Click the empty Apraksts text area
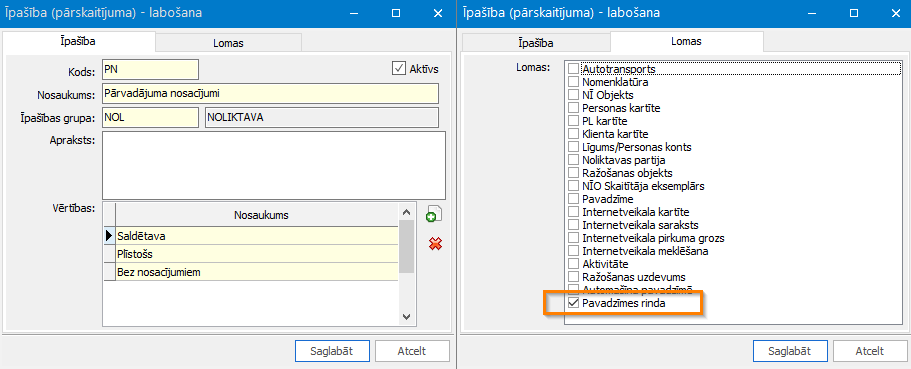 click(274, 166)
